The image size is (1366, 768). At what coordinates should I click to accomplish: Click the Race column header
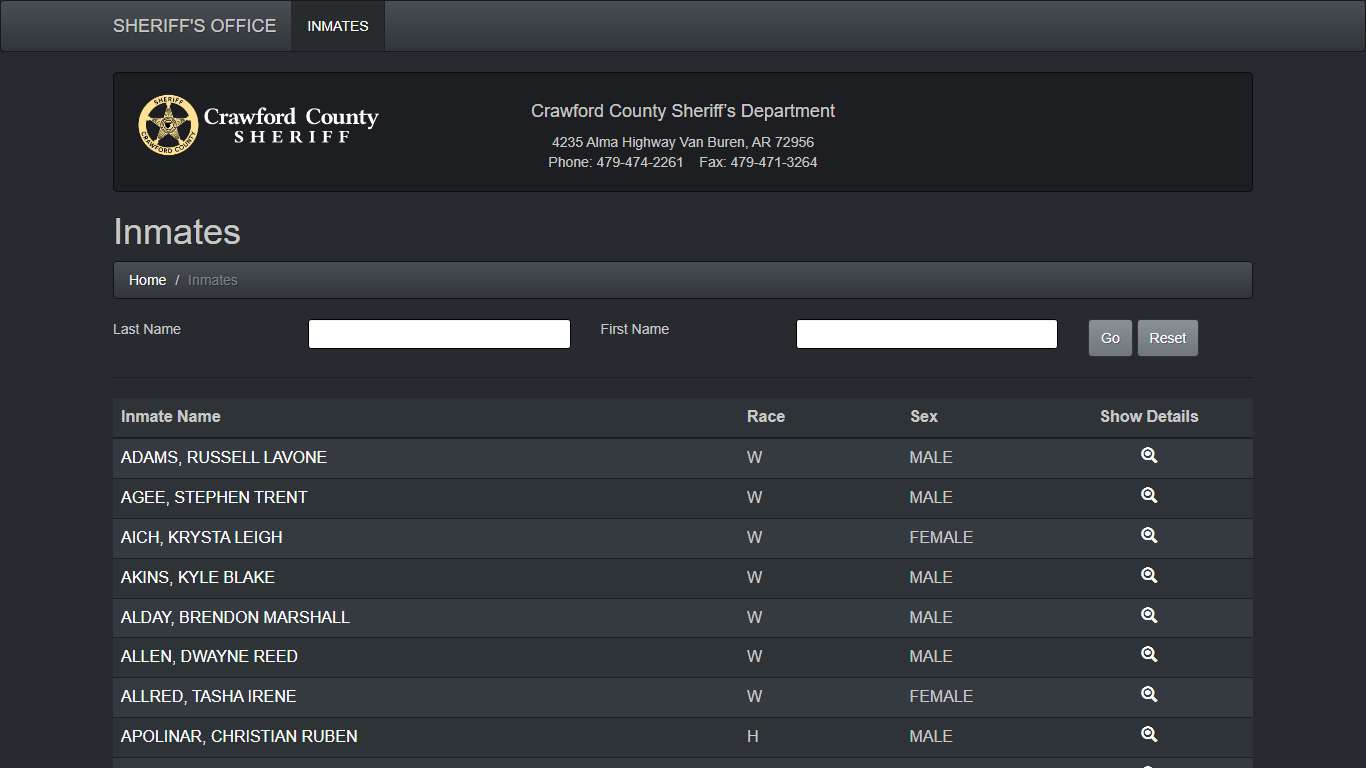click(765, 417)
